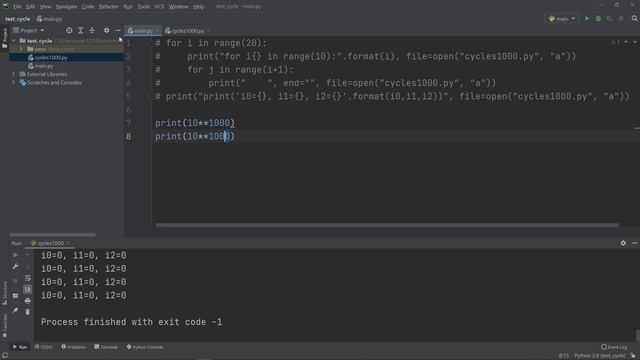Screen dimensions: 640x360
Task: Expand all items in Project panel
Action: click(80, 31)
